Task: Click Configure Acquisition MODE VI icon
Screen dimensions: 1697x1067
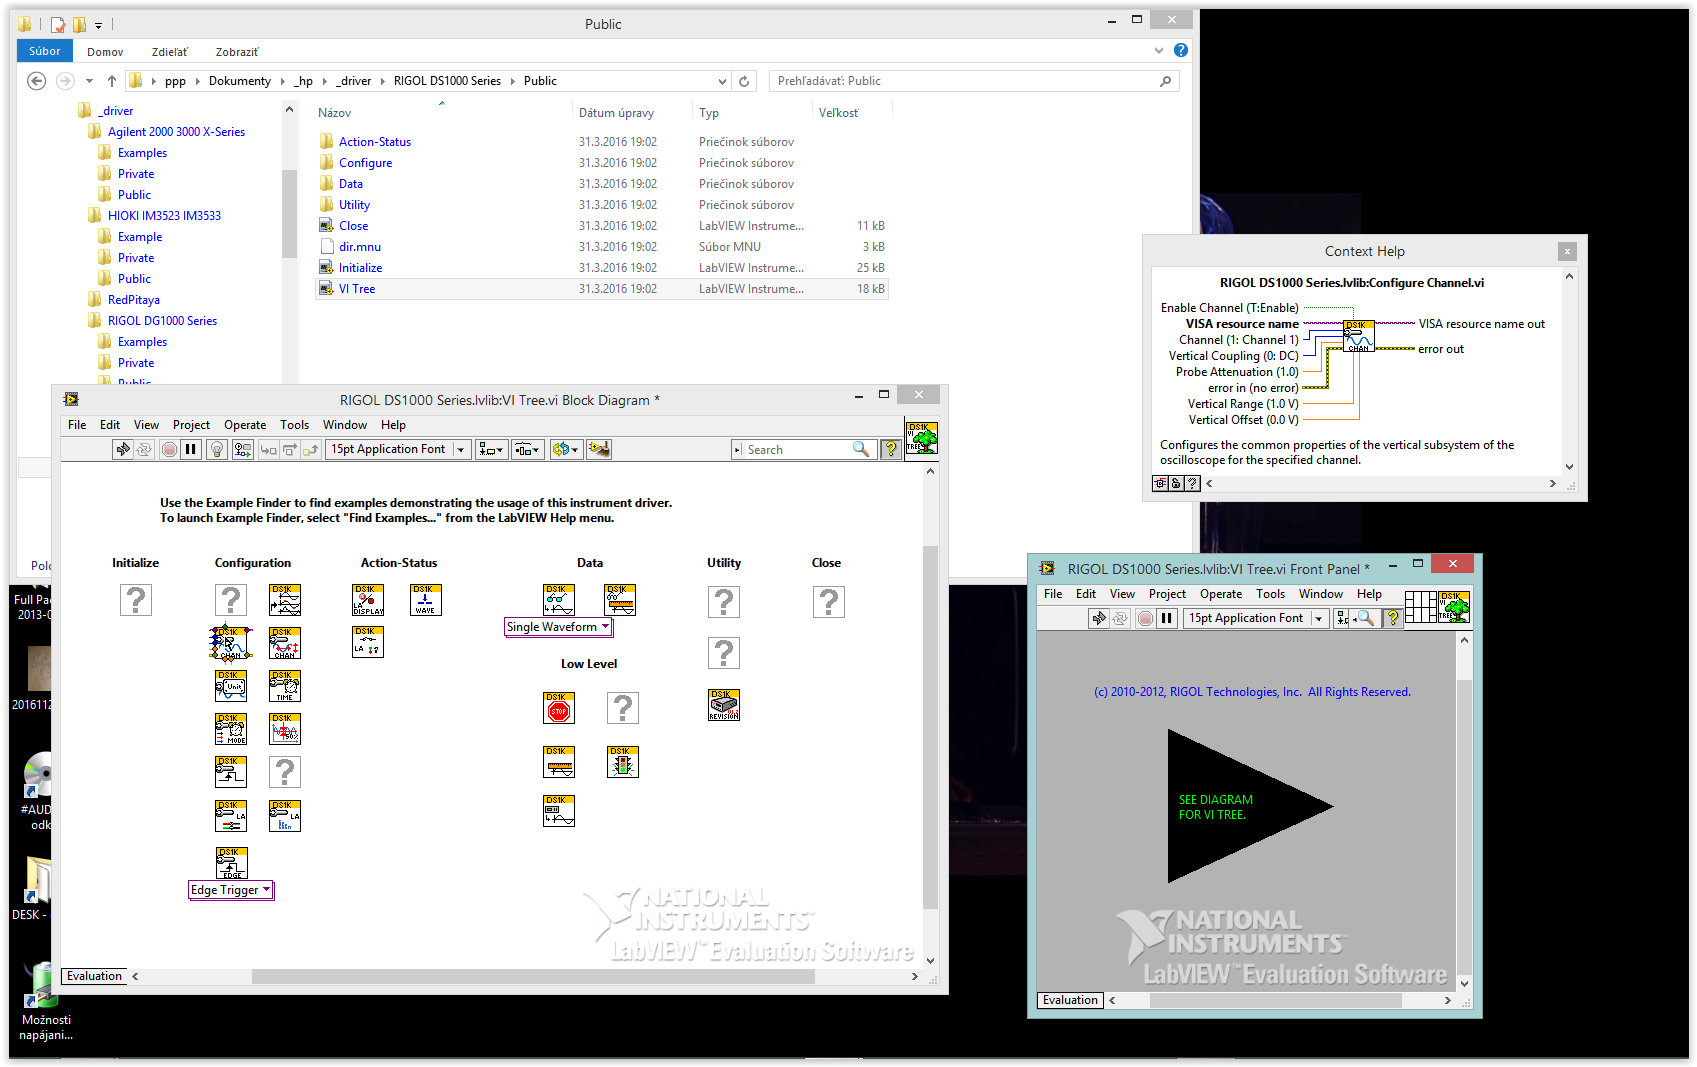Action: 231,729
